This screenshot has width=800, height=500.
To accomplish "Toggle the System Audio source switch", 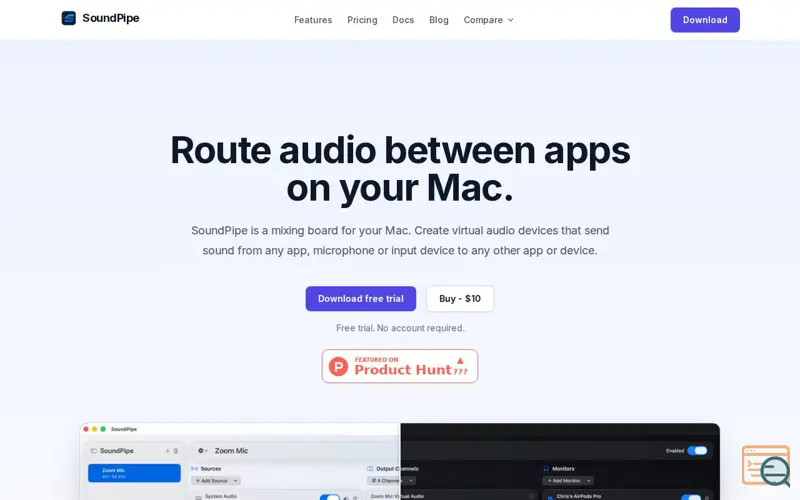I will 330,496.
